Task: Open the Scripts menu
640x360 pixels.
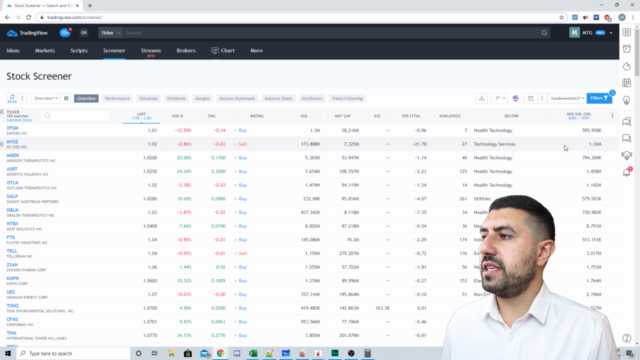Action: pos(79,51)
